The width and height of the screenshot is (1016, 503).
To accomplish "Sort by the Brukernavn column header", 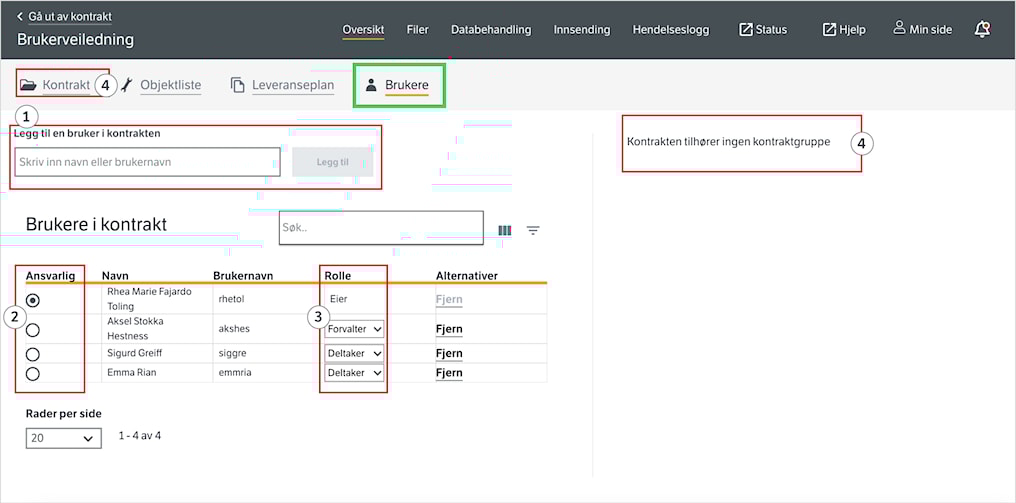I will pos(243,275).
